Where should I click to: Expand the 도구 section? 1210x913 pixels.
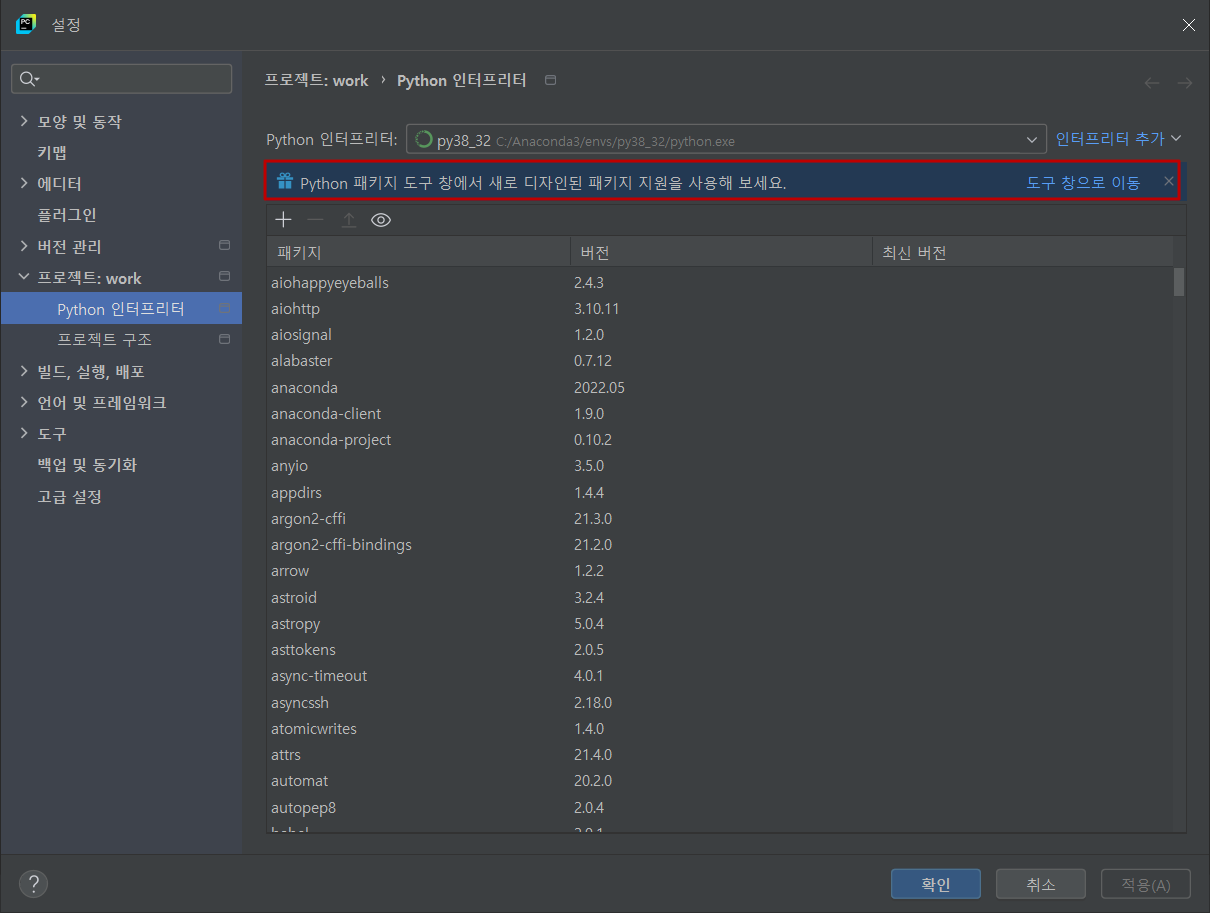[x=24, y=434]
